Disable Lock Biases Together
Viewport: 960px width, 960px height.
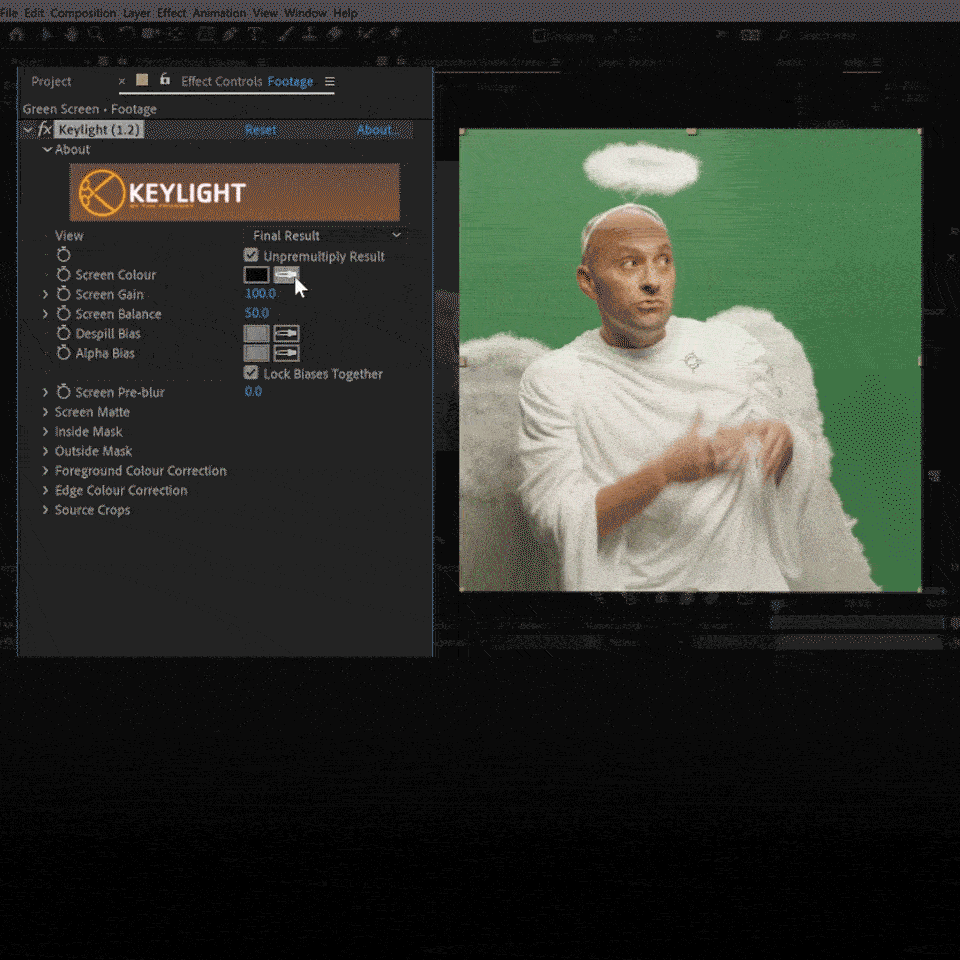[x=250, y=373]
